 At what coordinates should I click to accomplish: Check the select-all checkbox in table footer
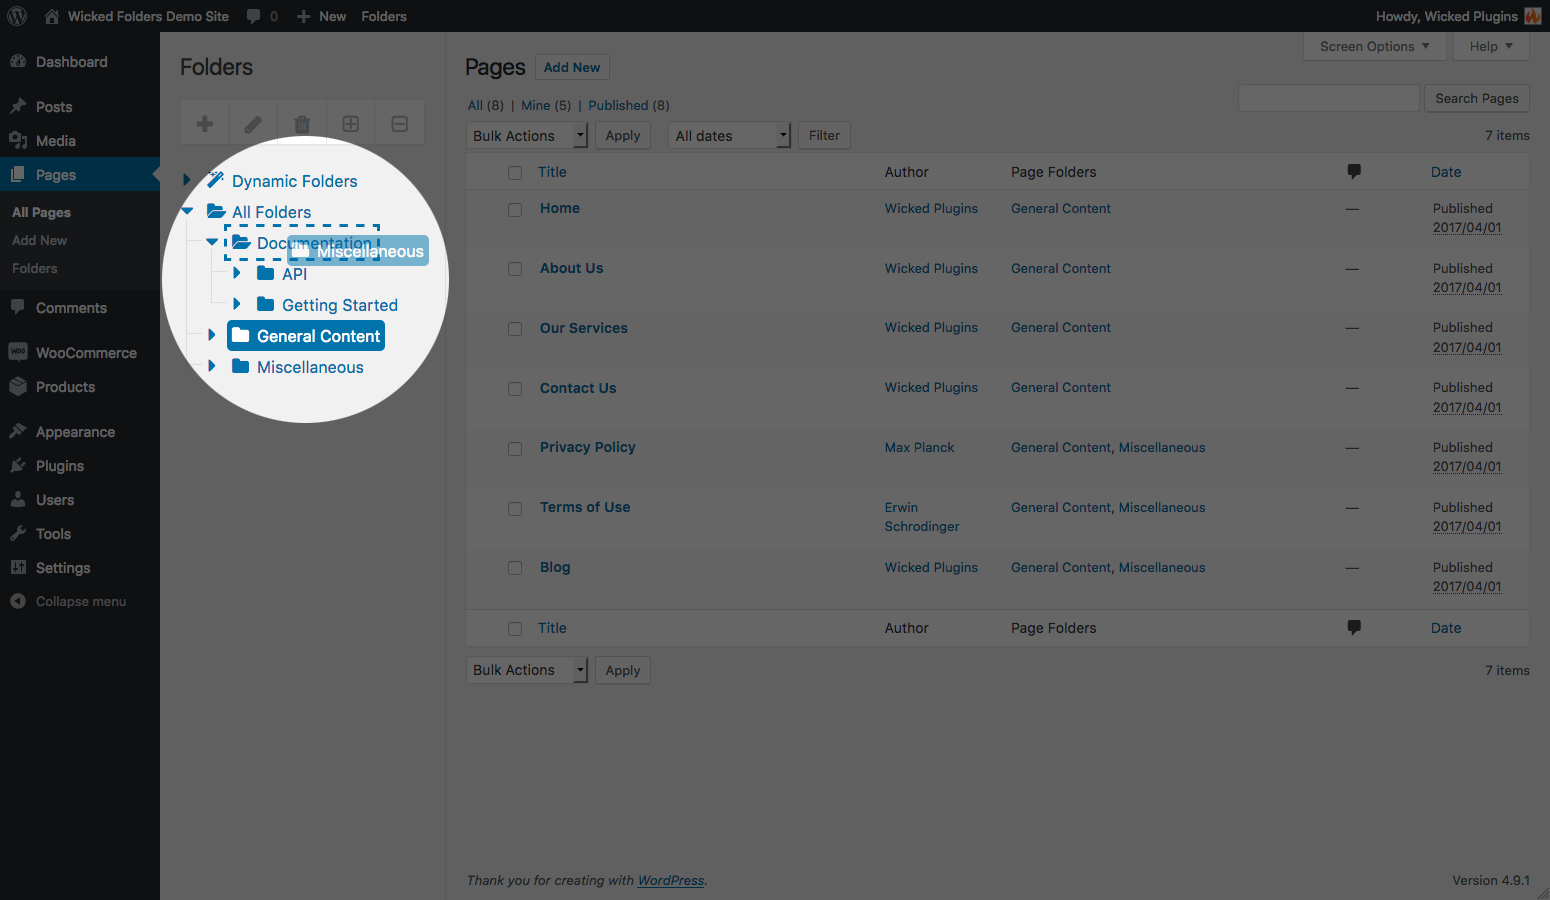pyautogui.click(x=515, y=629)
